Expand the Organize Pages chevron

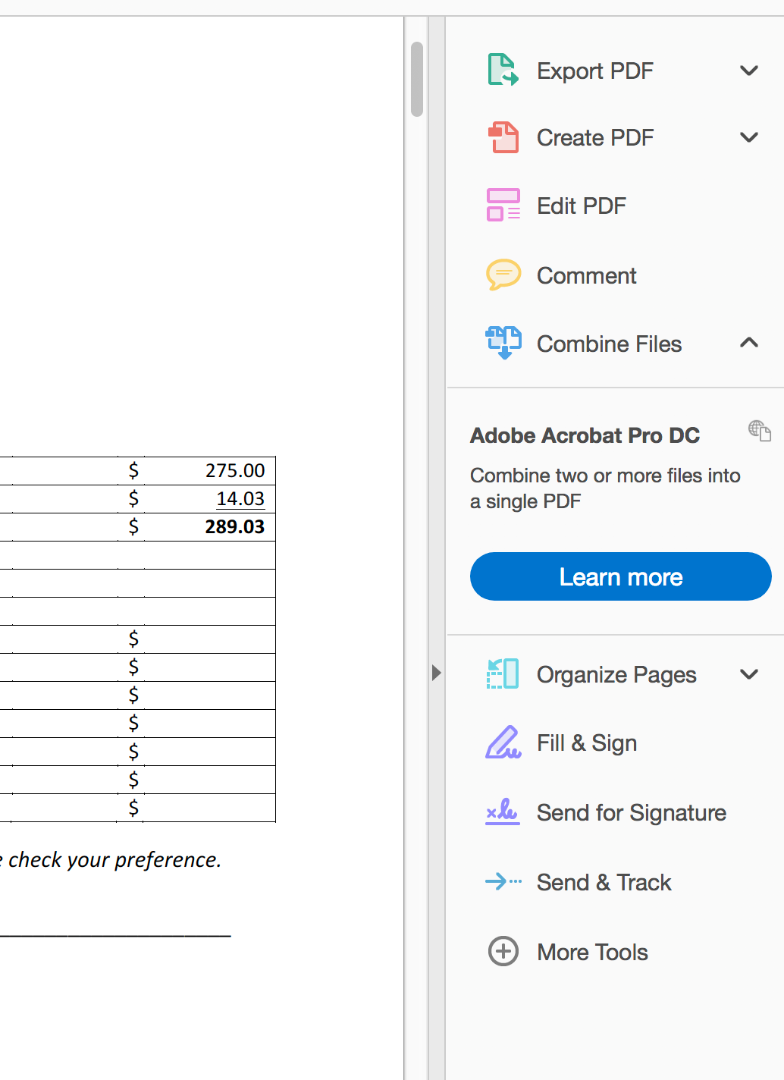(749, 674)
